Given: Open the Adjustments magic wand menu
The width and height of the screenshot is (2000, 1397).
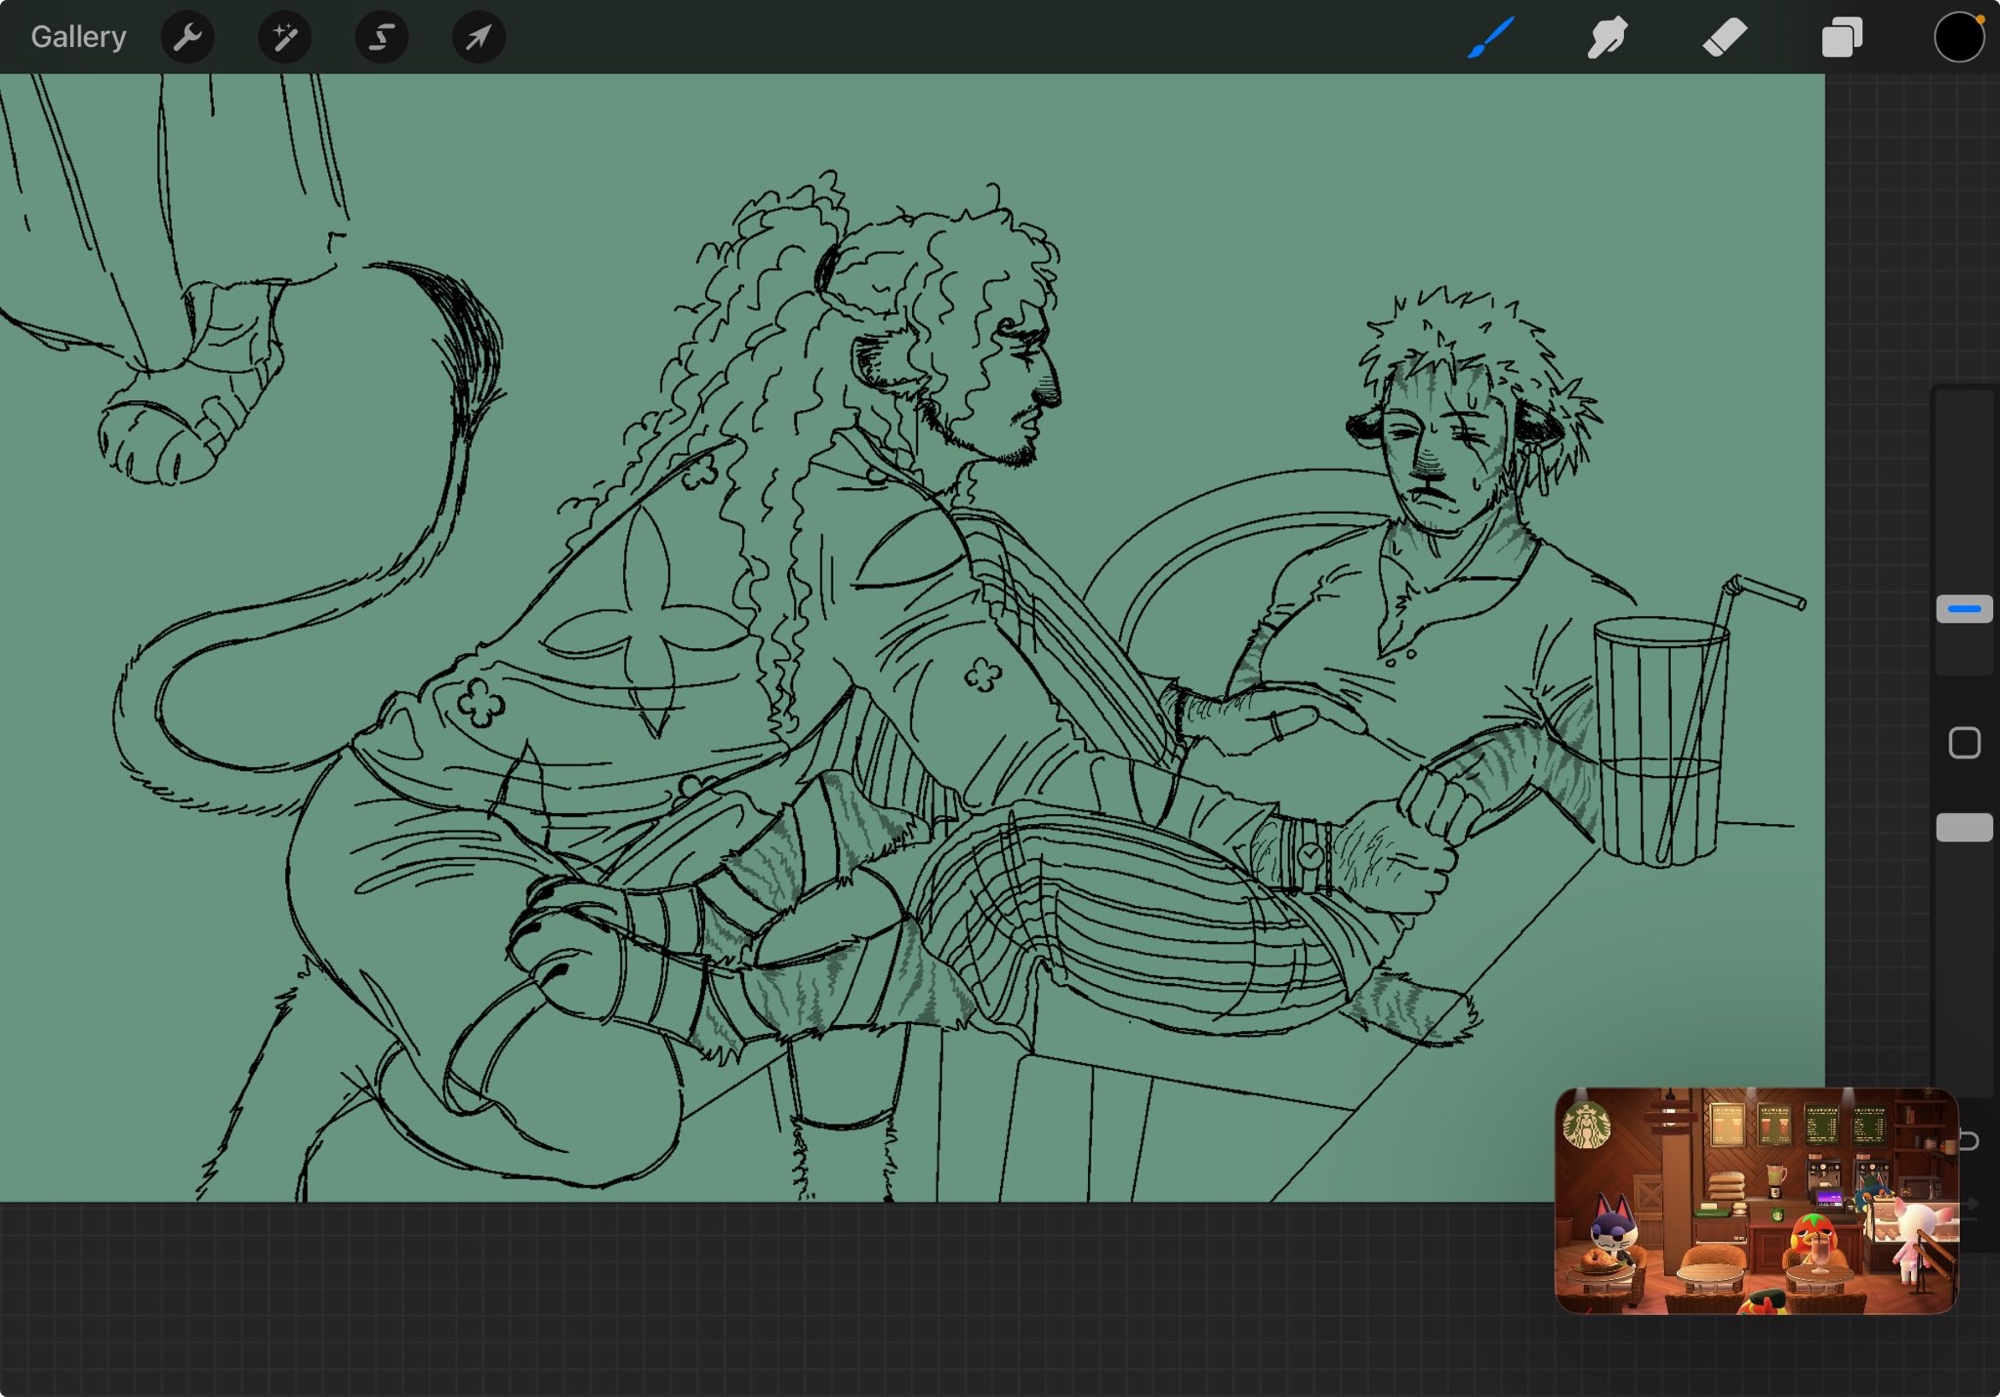Looking at the screenshot, I should tap(284, 38).
